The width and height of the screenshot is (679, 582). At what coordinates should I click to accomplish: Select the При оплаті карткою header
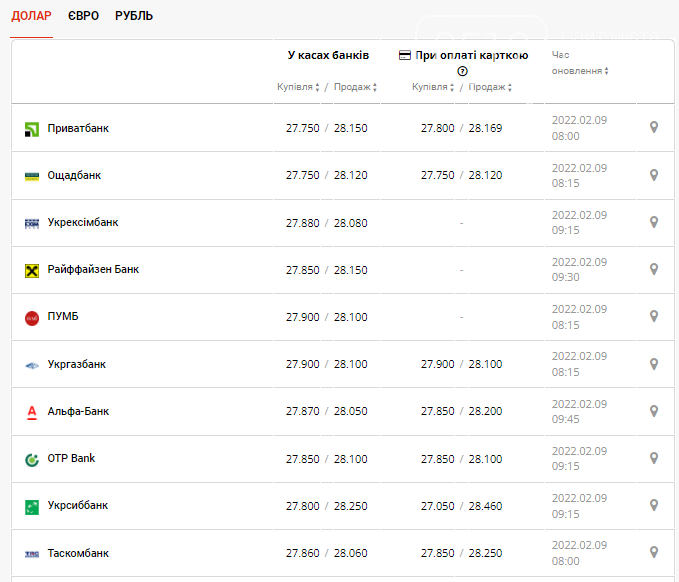(472, 55)
